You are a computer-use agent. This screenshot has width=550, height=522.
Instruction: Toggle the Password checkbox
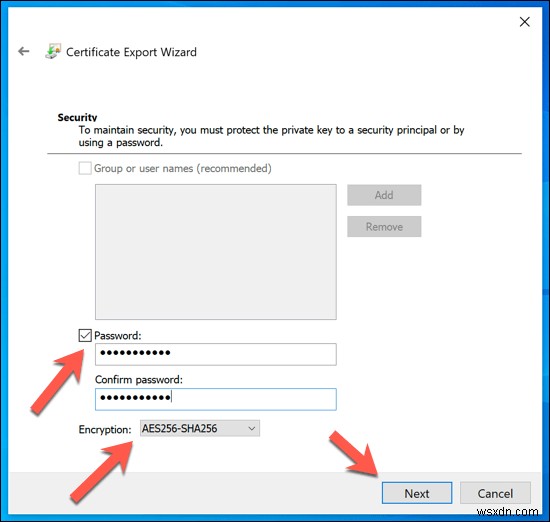click(85, 335)
